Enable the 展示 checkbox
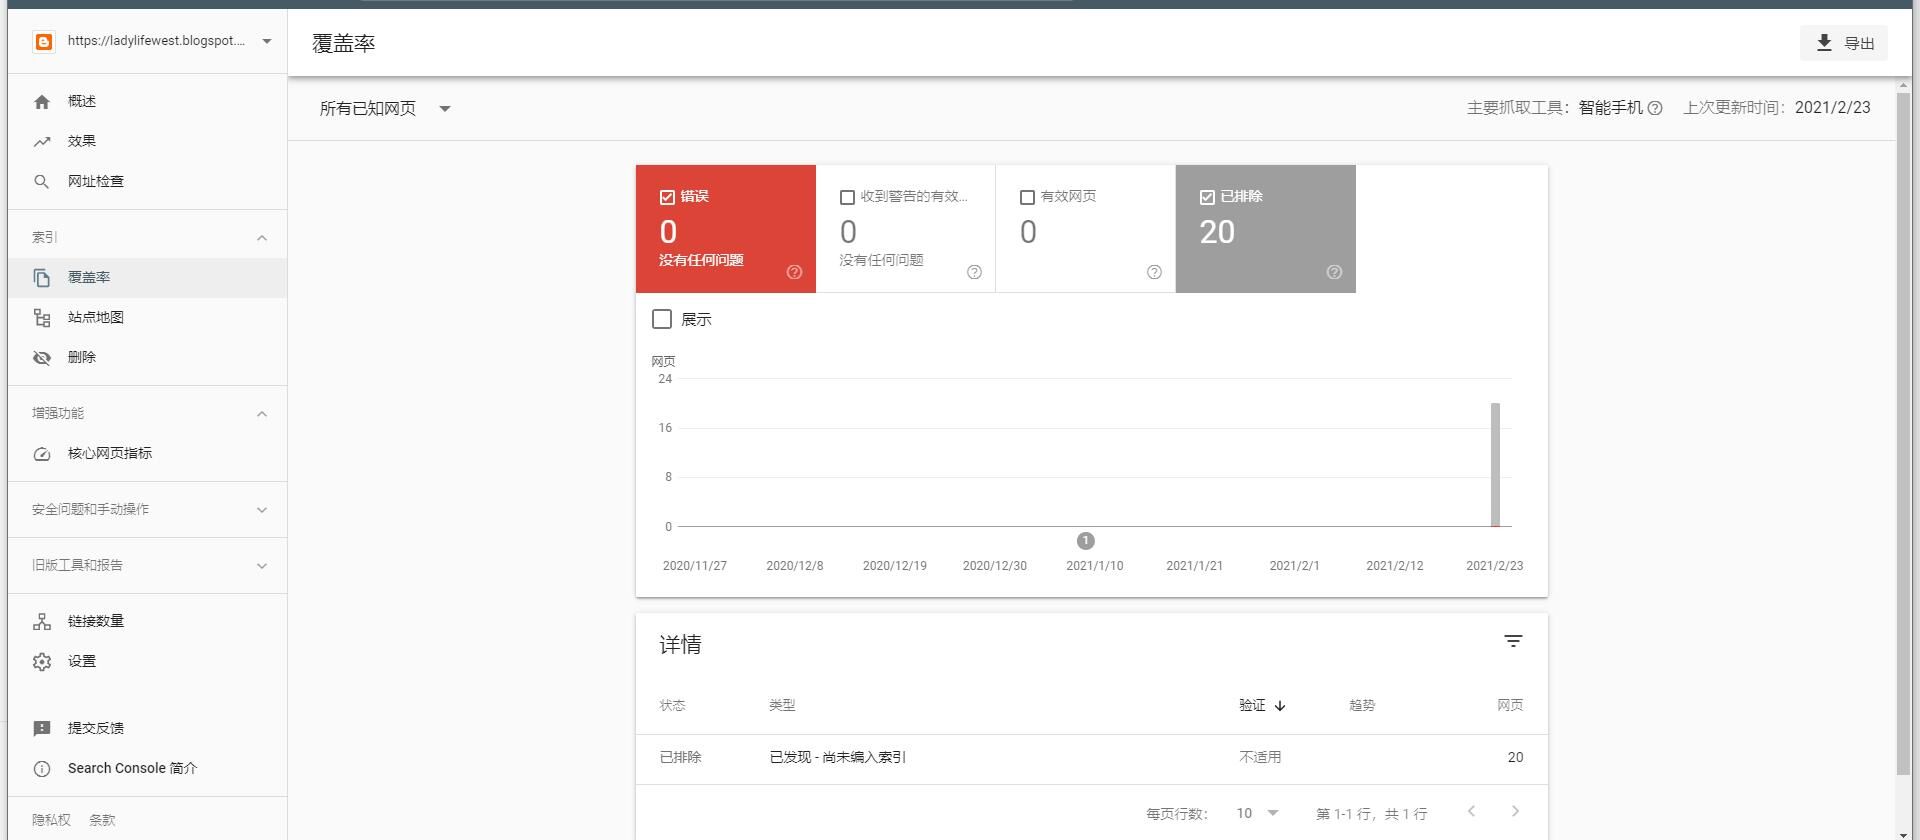This screenshot has height=840, width=1920. click(x=662, y=319)
